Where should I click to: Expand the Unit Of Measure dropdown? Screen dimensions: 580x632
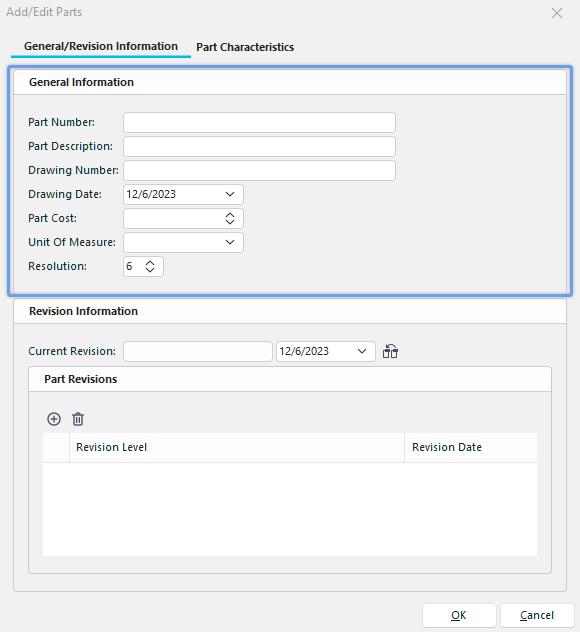pos(230,242)
